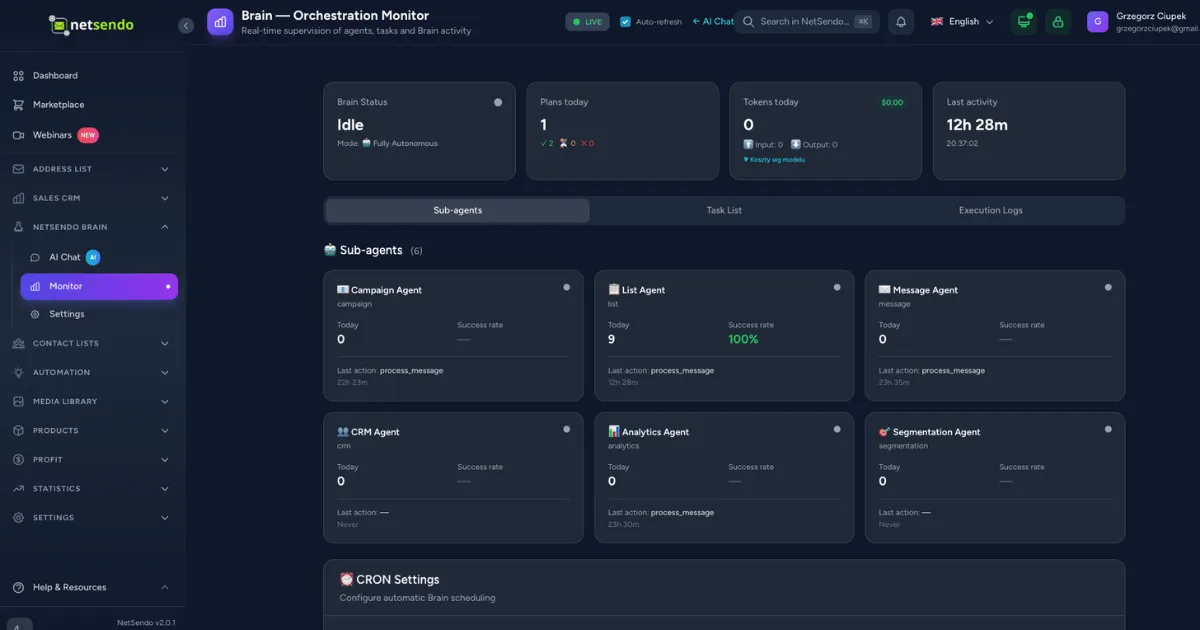This screenshot has width=1200, height=630.
Task: Click in the Search in NetSendo field
Action: coord(807,22)
